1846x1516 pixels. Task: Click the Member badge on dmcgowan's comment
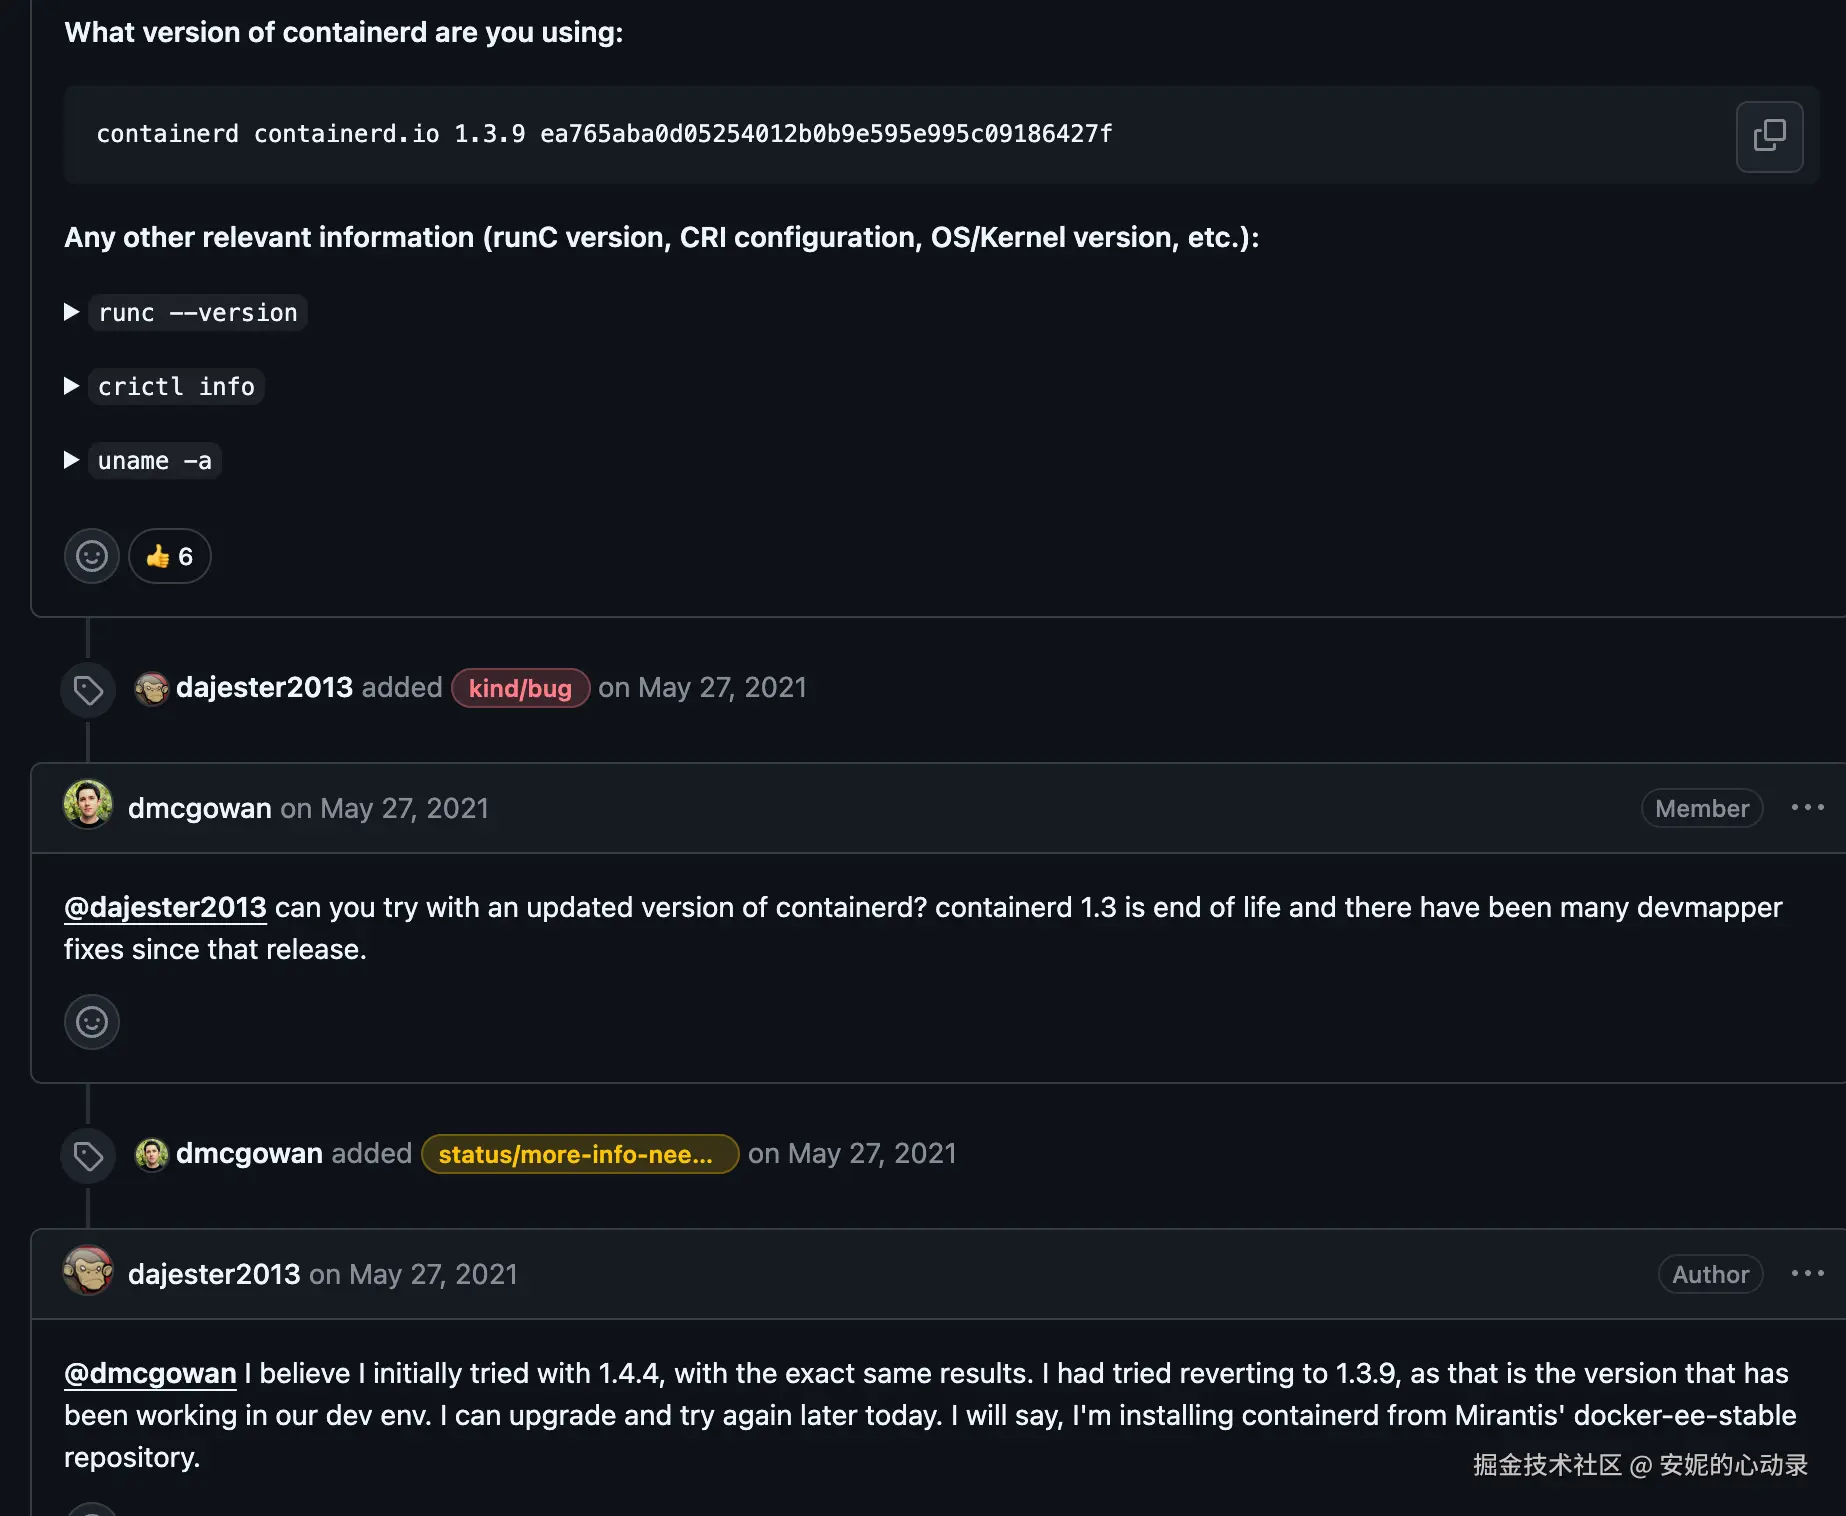point(1701,808)
